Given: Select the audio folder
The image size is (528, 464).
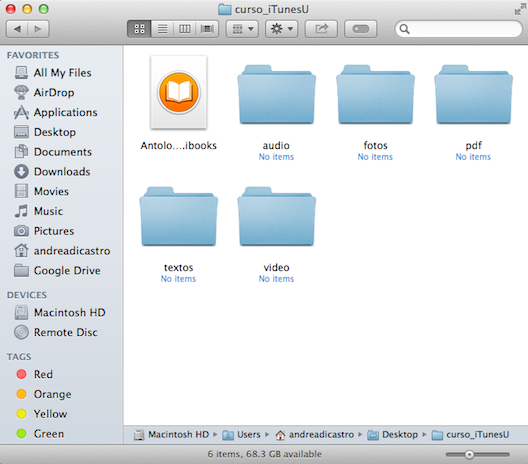Looking at the screenshot, I should click(276, 112).
